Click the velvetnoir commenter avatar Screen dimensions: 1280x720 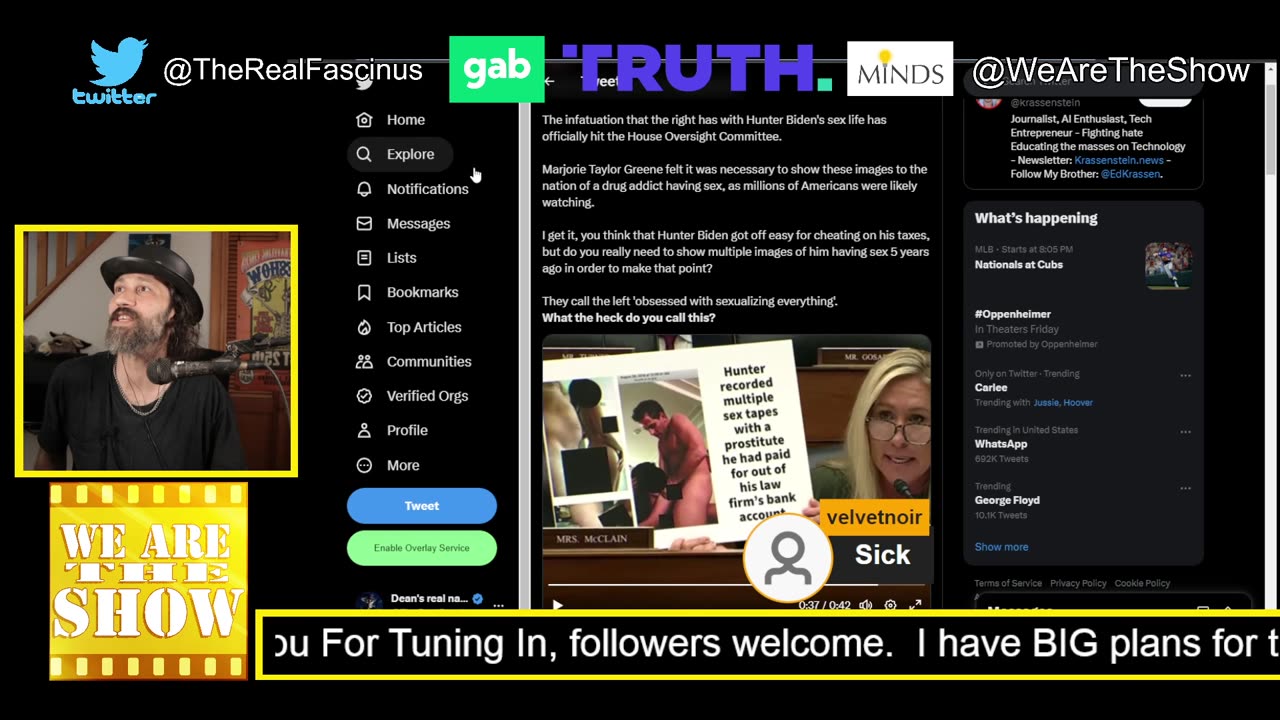[x=788, y=558]
